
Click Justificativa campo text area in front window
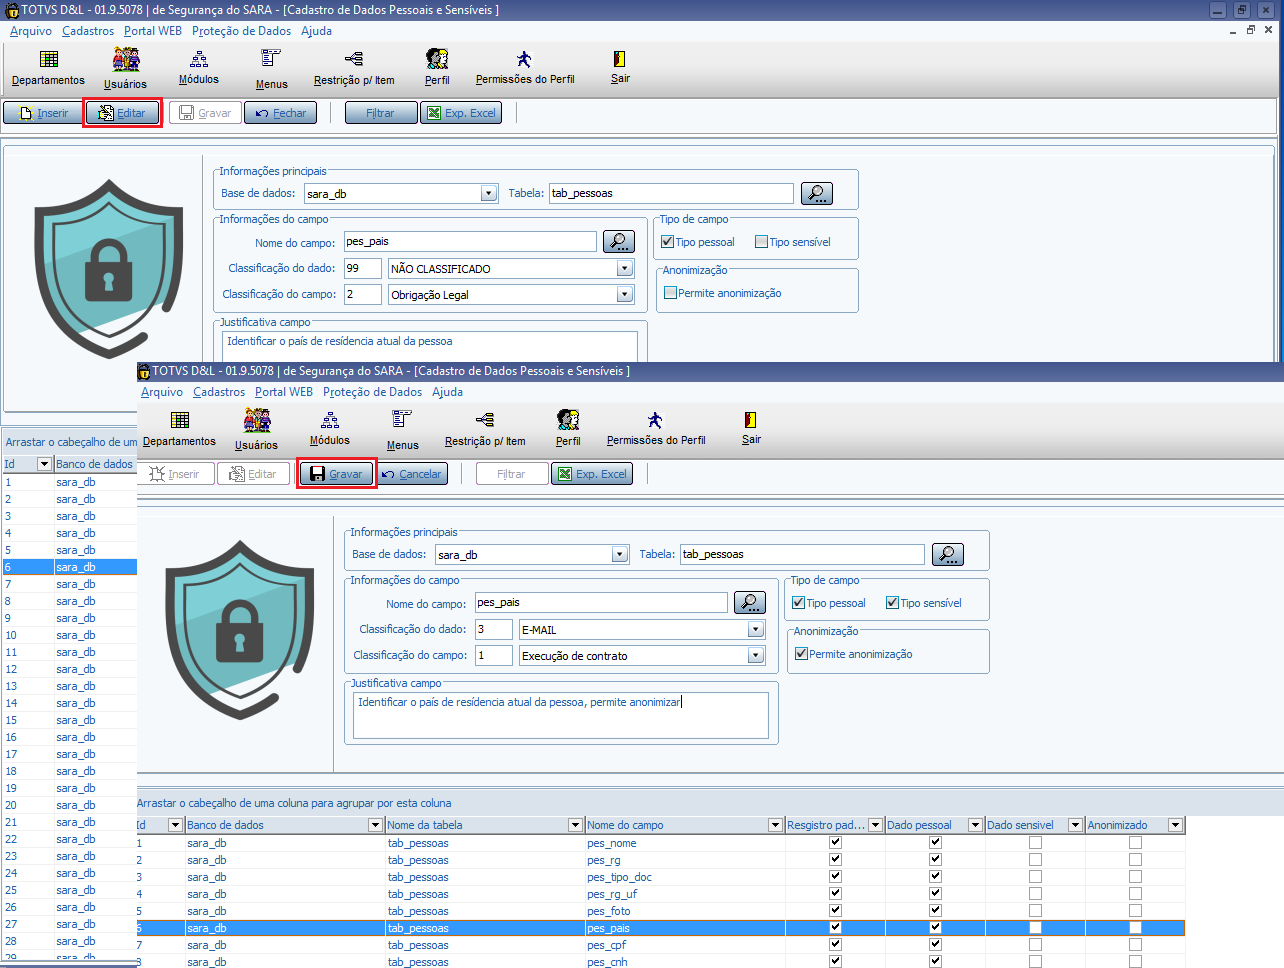561,715
